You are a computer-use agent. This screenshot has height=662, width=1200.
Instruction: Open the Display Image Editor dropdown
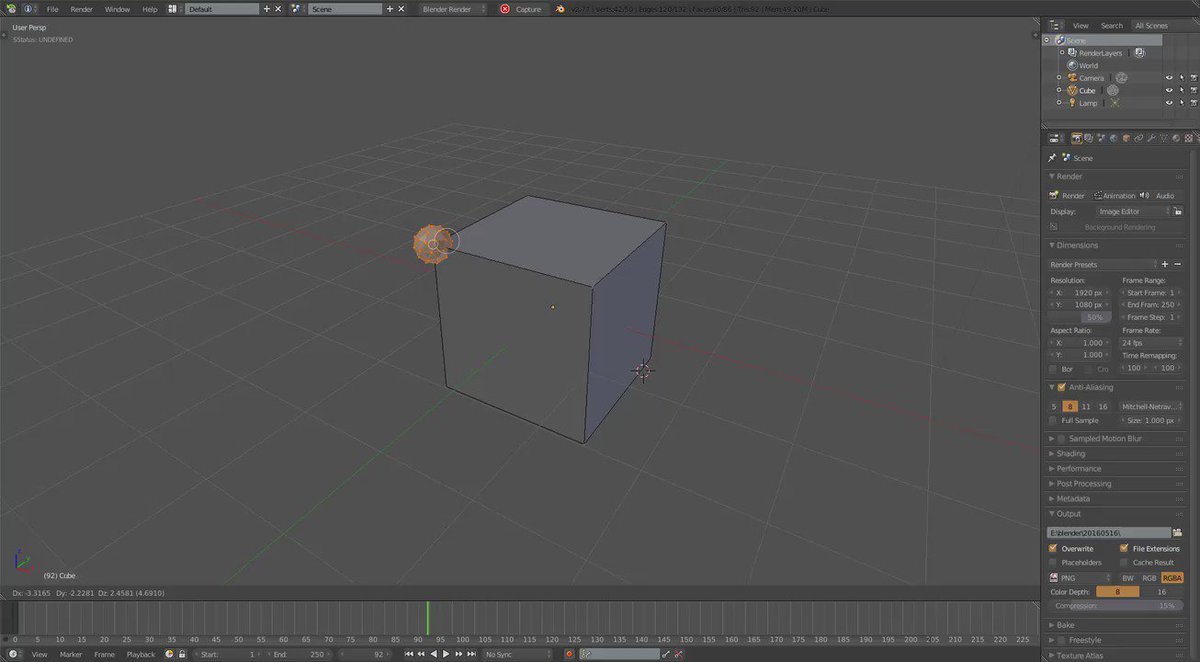point(1133,211)
